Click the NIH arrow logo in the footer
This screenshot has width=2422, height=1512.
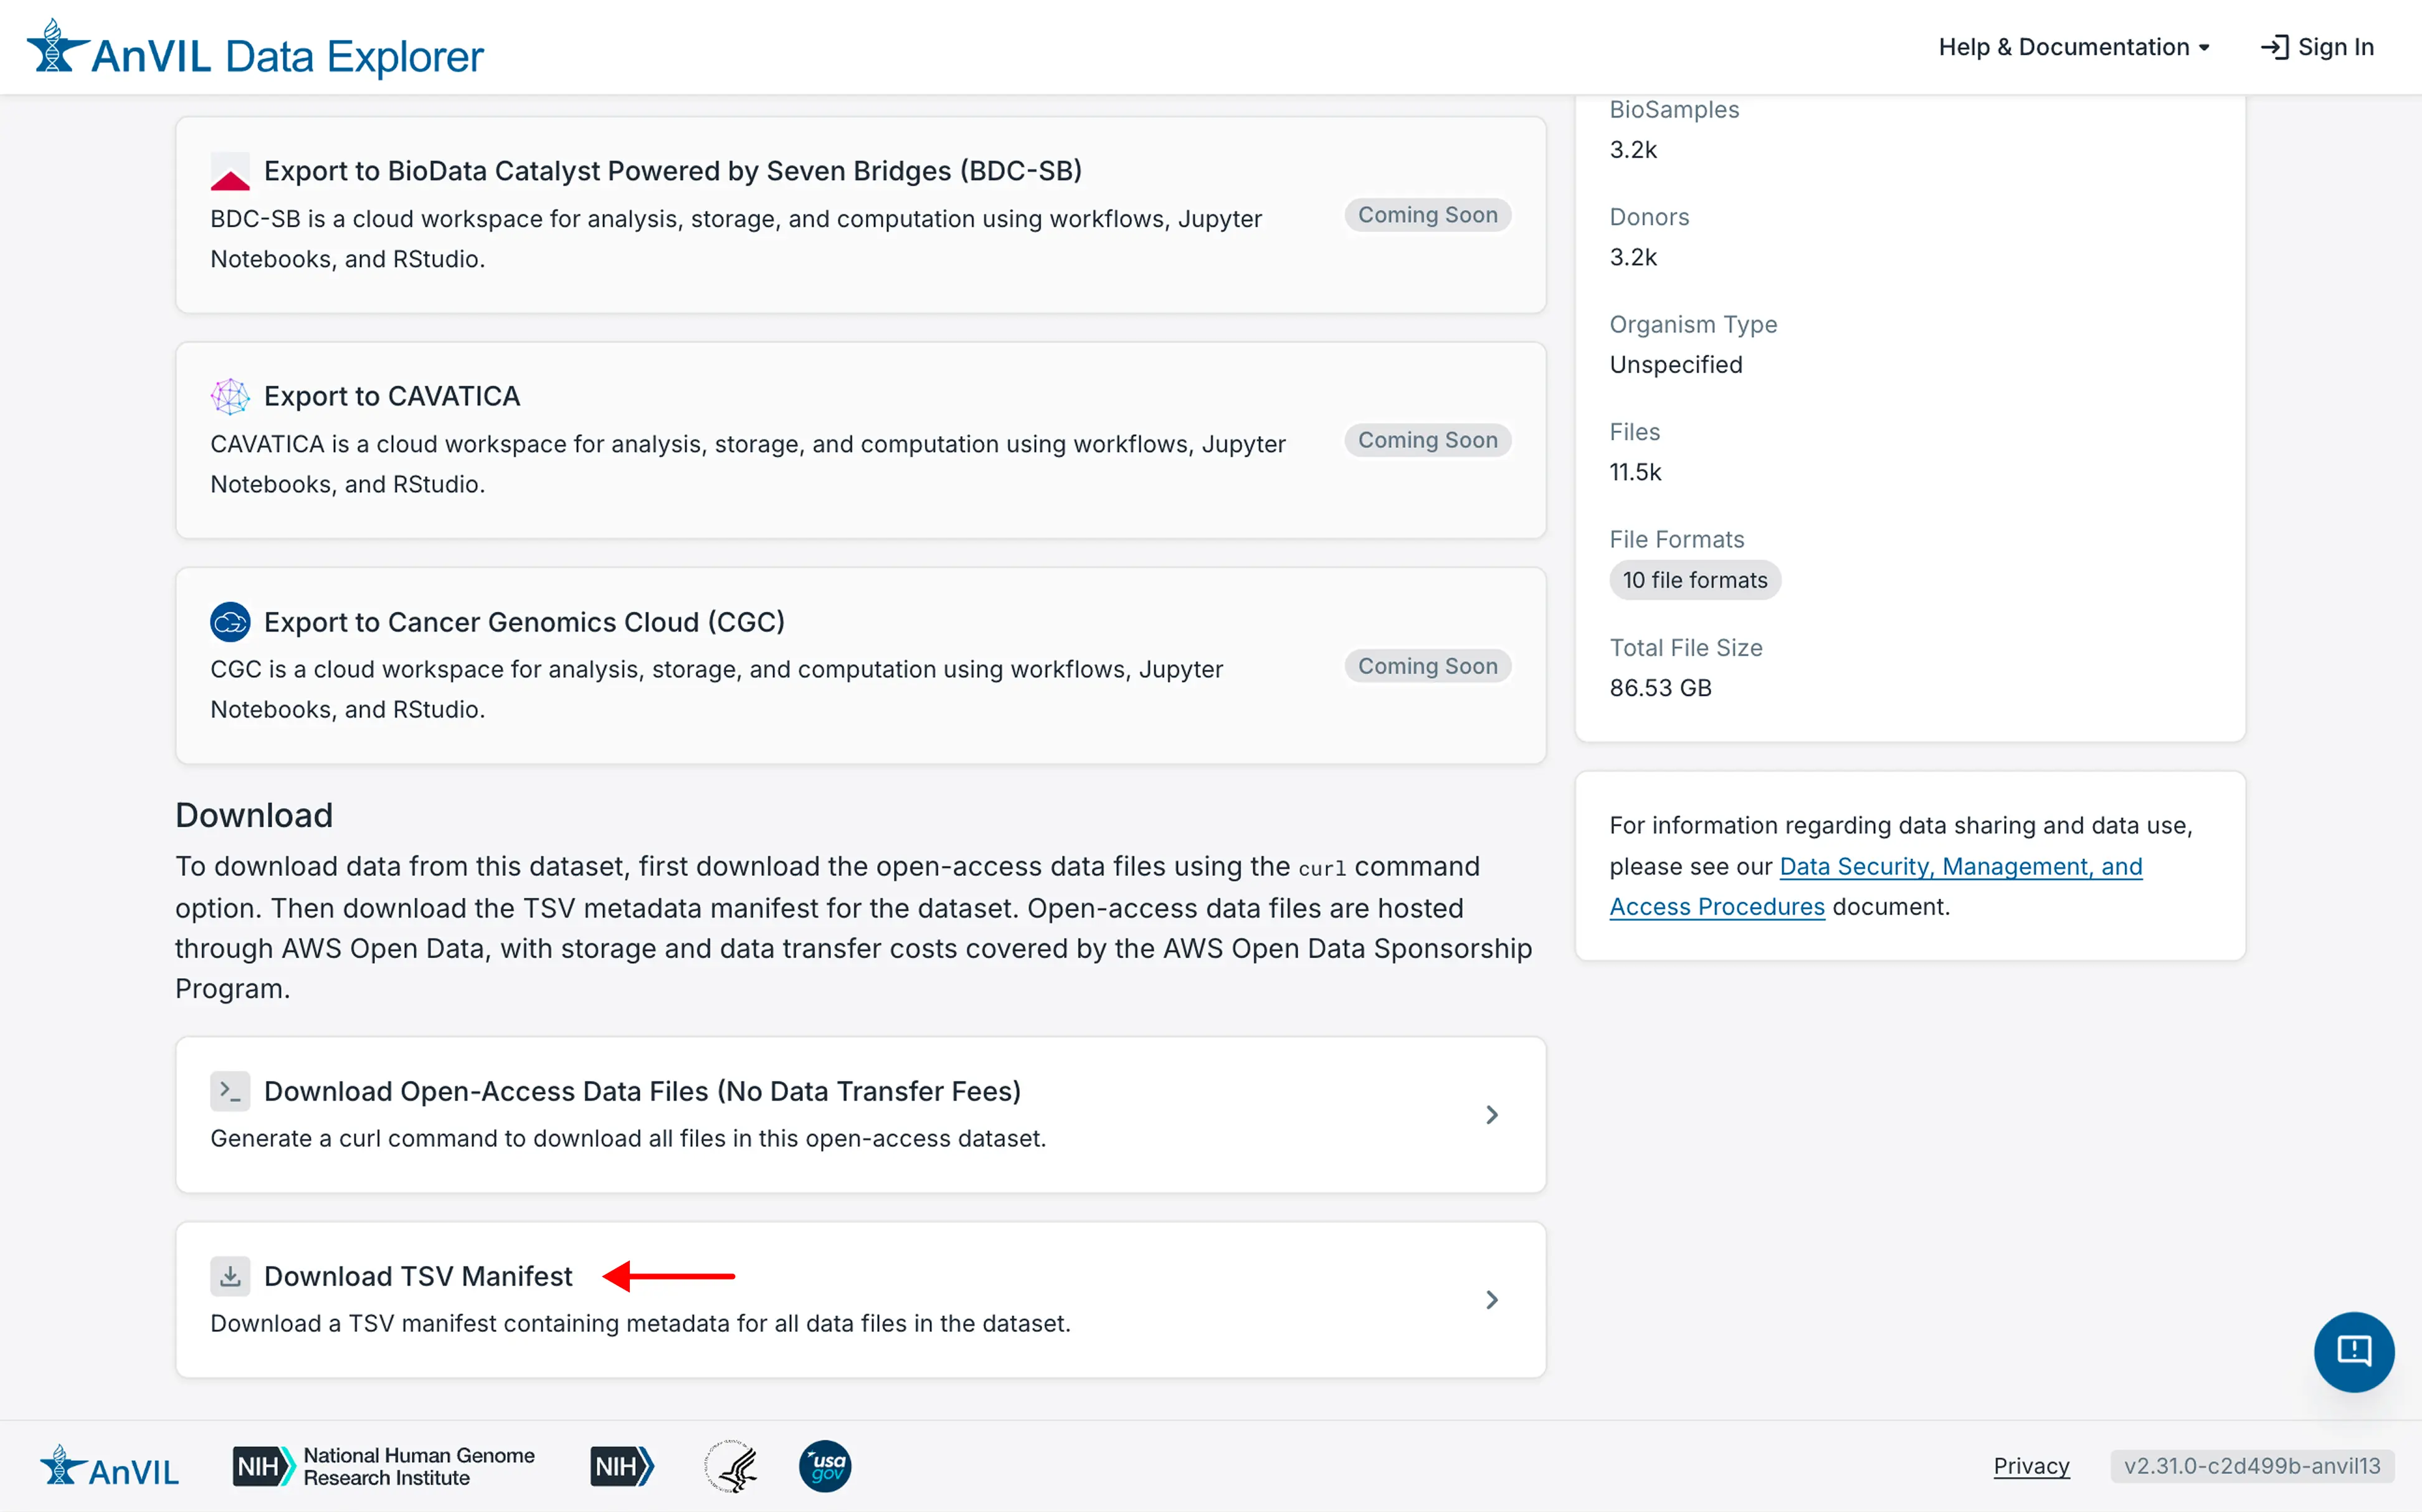621,1466
